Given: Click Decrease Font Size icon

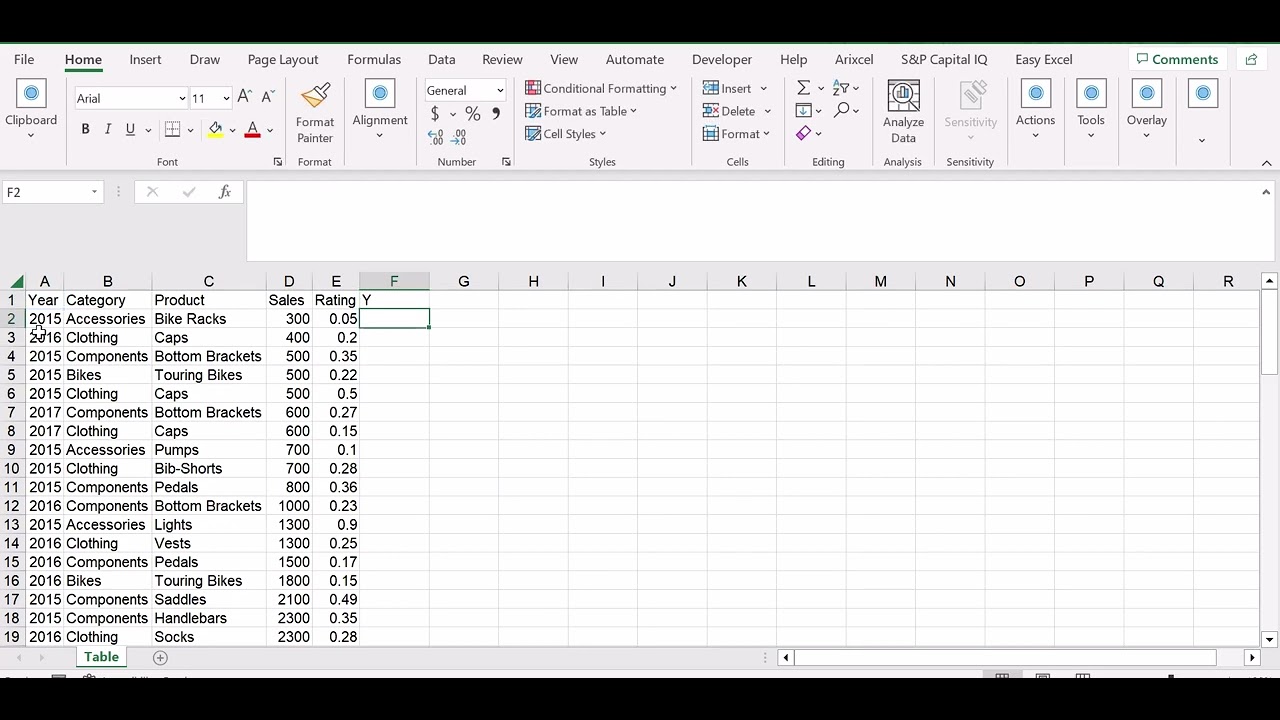Looking at the screenshot, I should point(267,97).
